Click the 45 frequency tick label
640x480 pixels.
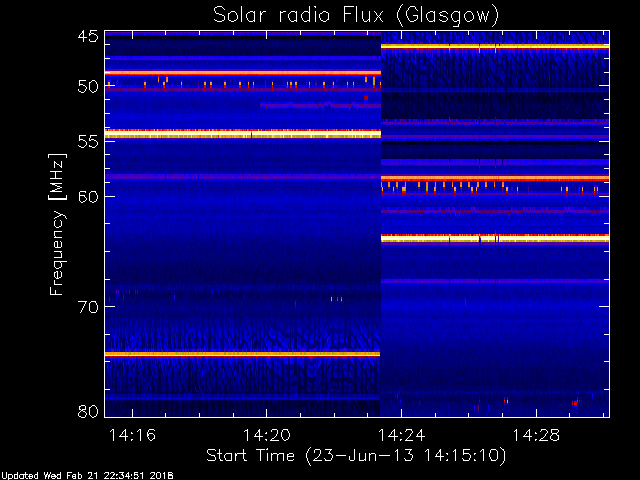click(88, 37)
